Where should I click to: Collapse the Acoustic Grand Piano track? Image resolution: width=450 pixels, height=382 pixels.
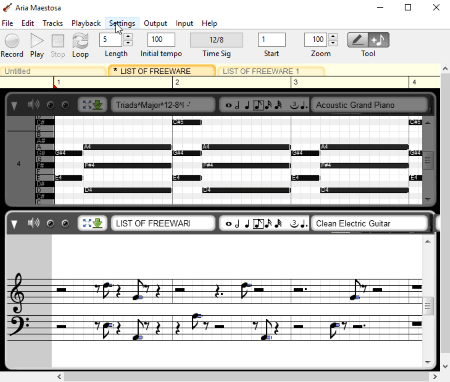pyautogui.click(x=14, y=106)
